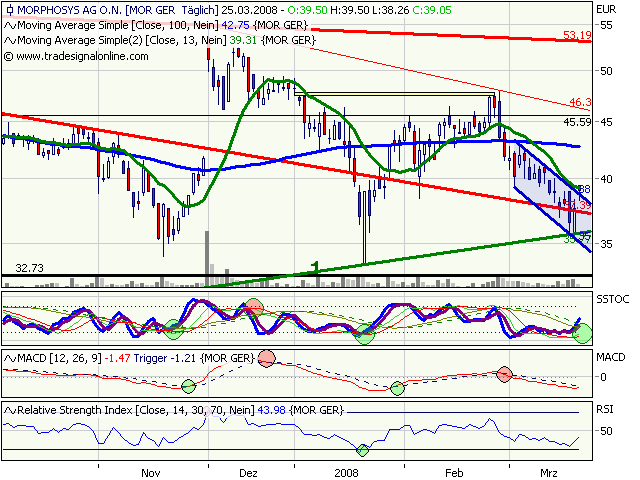Click the support level label 32.73

pos(29,268)
